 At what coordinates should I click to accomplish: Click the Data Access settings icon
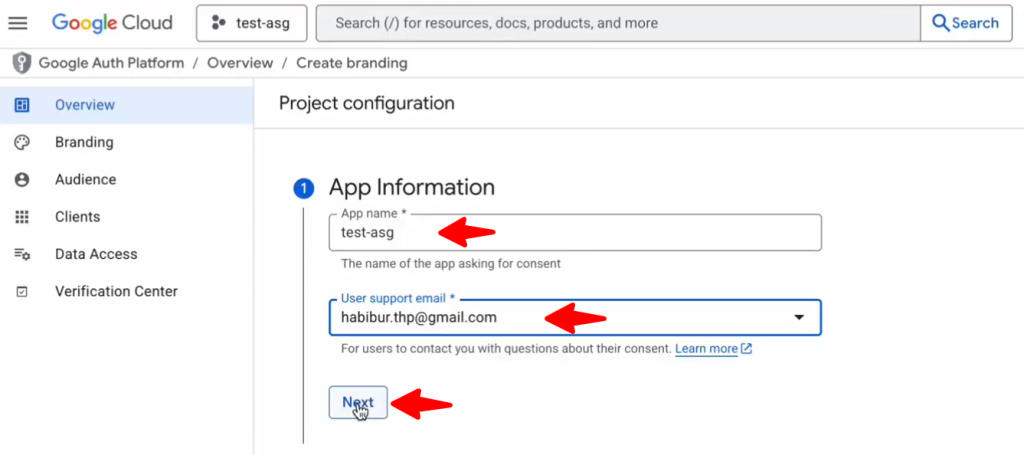(22, 254)
